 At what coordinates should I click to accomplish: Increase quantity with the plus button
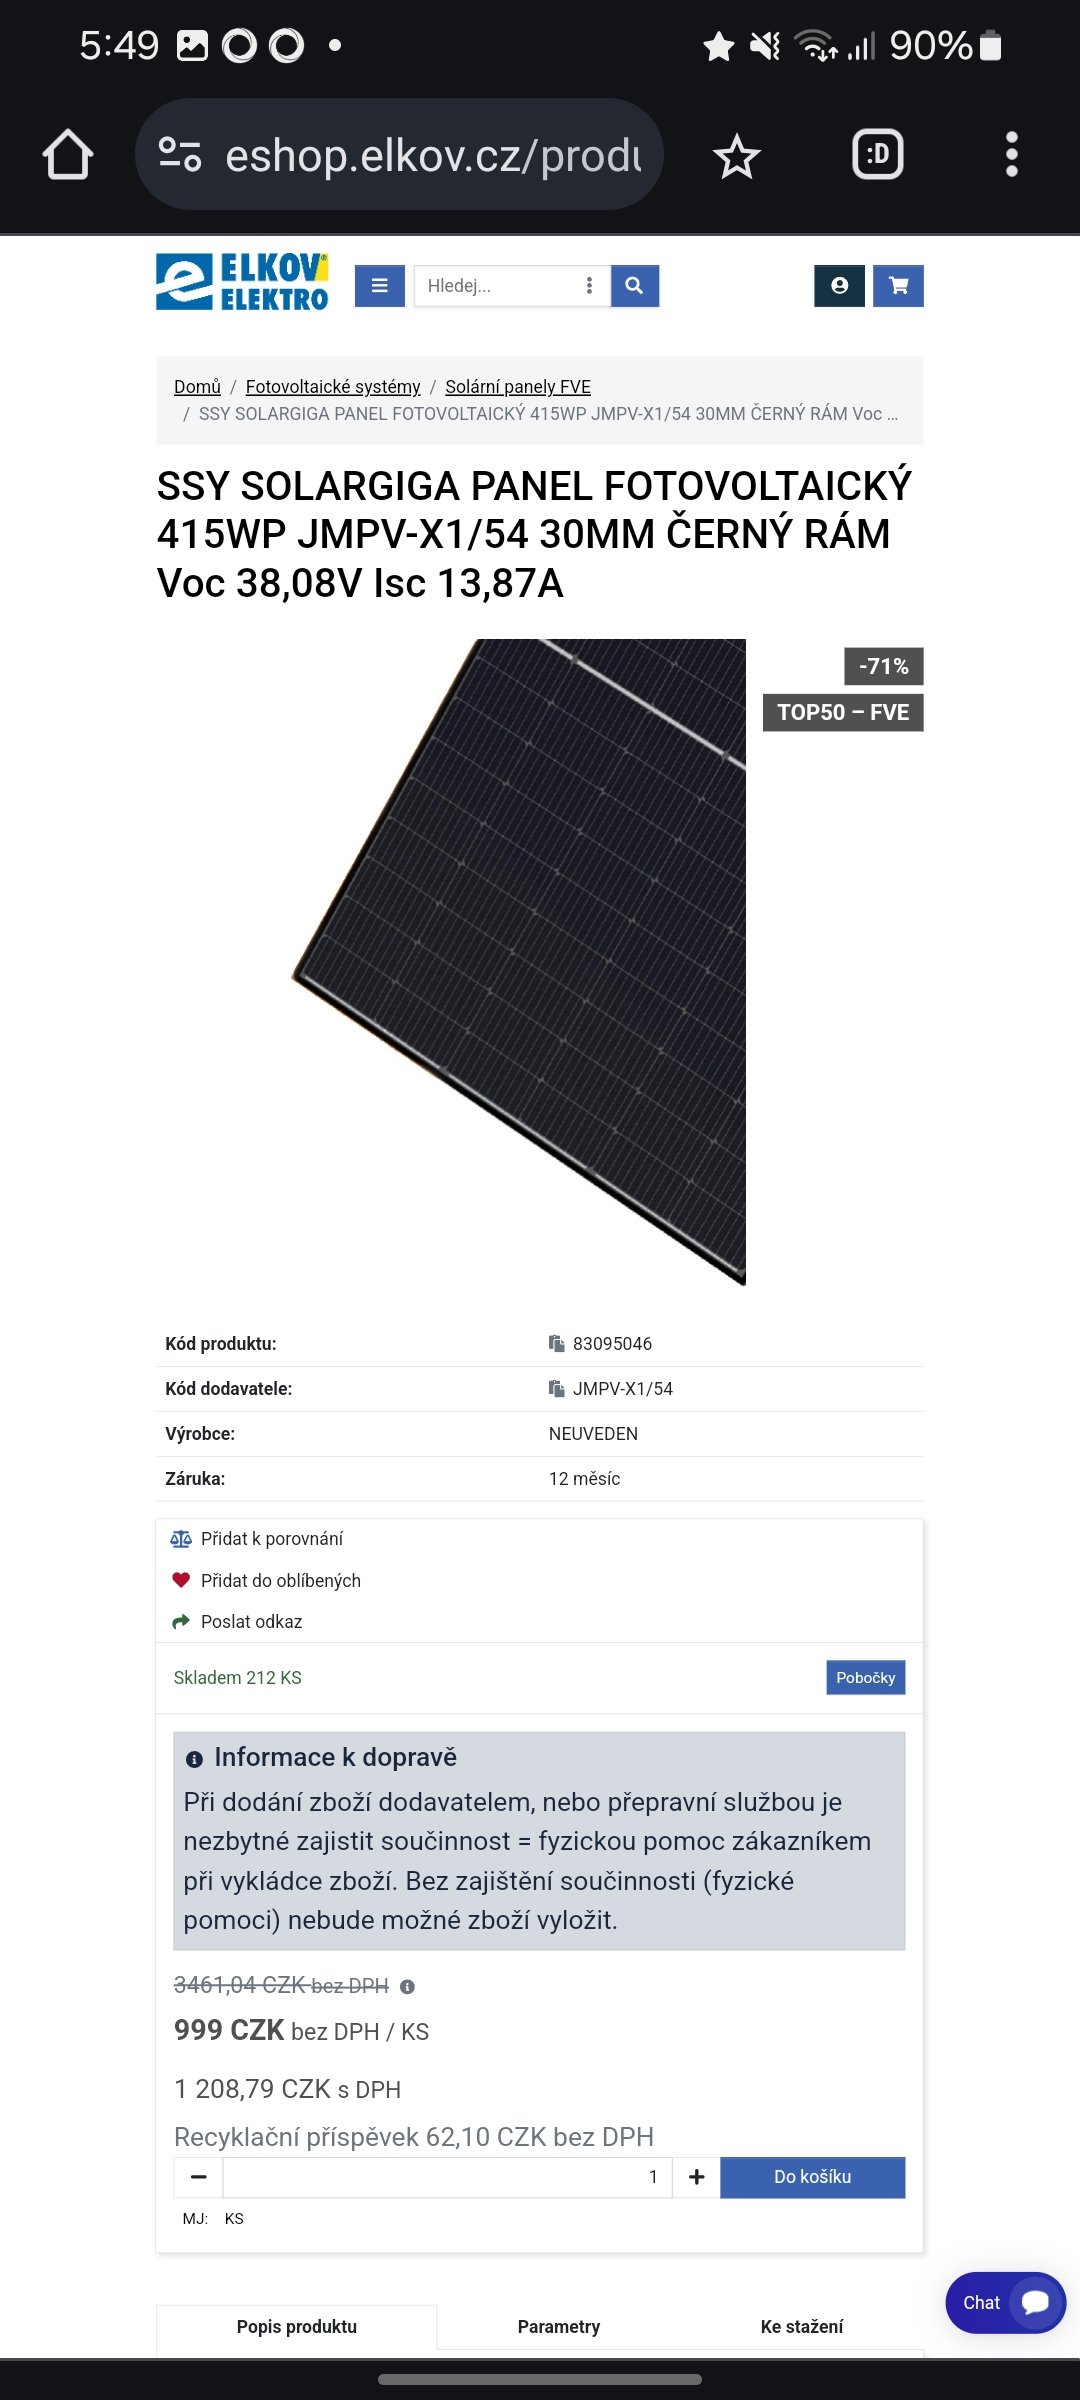tap(697, 2177)
